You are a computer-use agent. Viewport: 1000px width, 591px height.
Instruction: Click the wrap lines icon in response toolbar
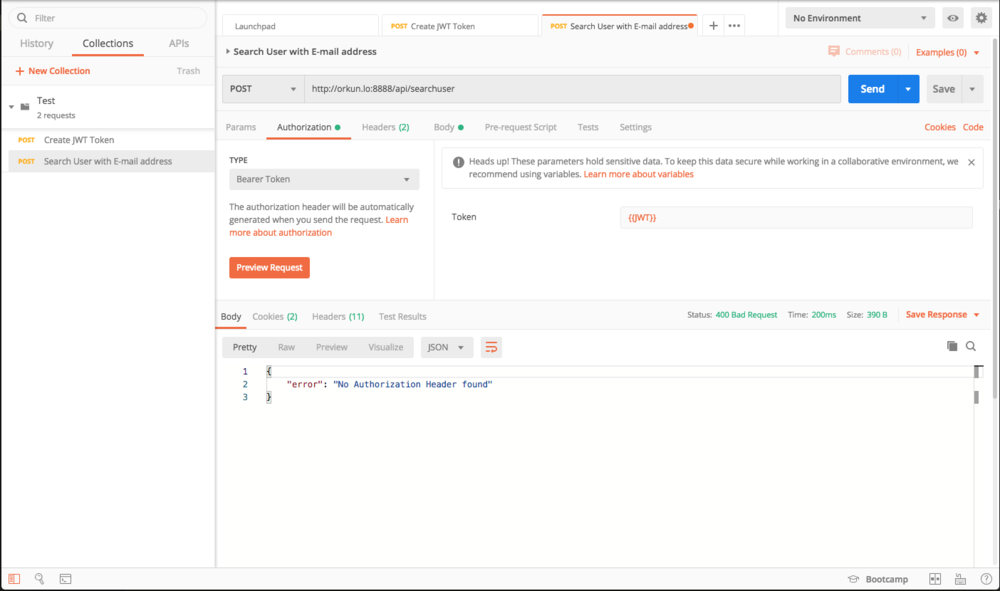point(491,347)
